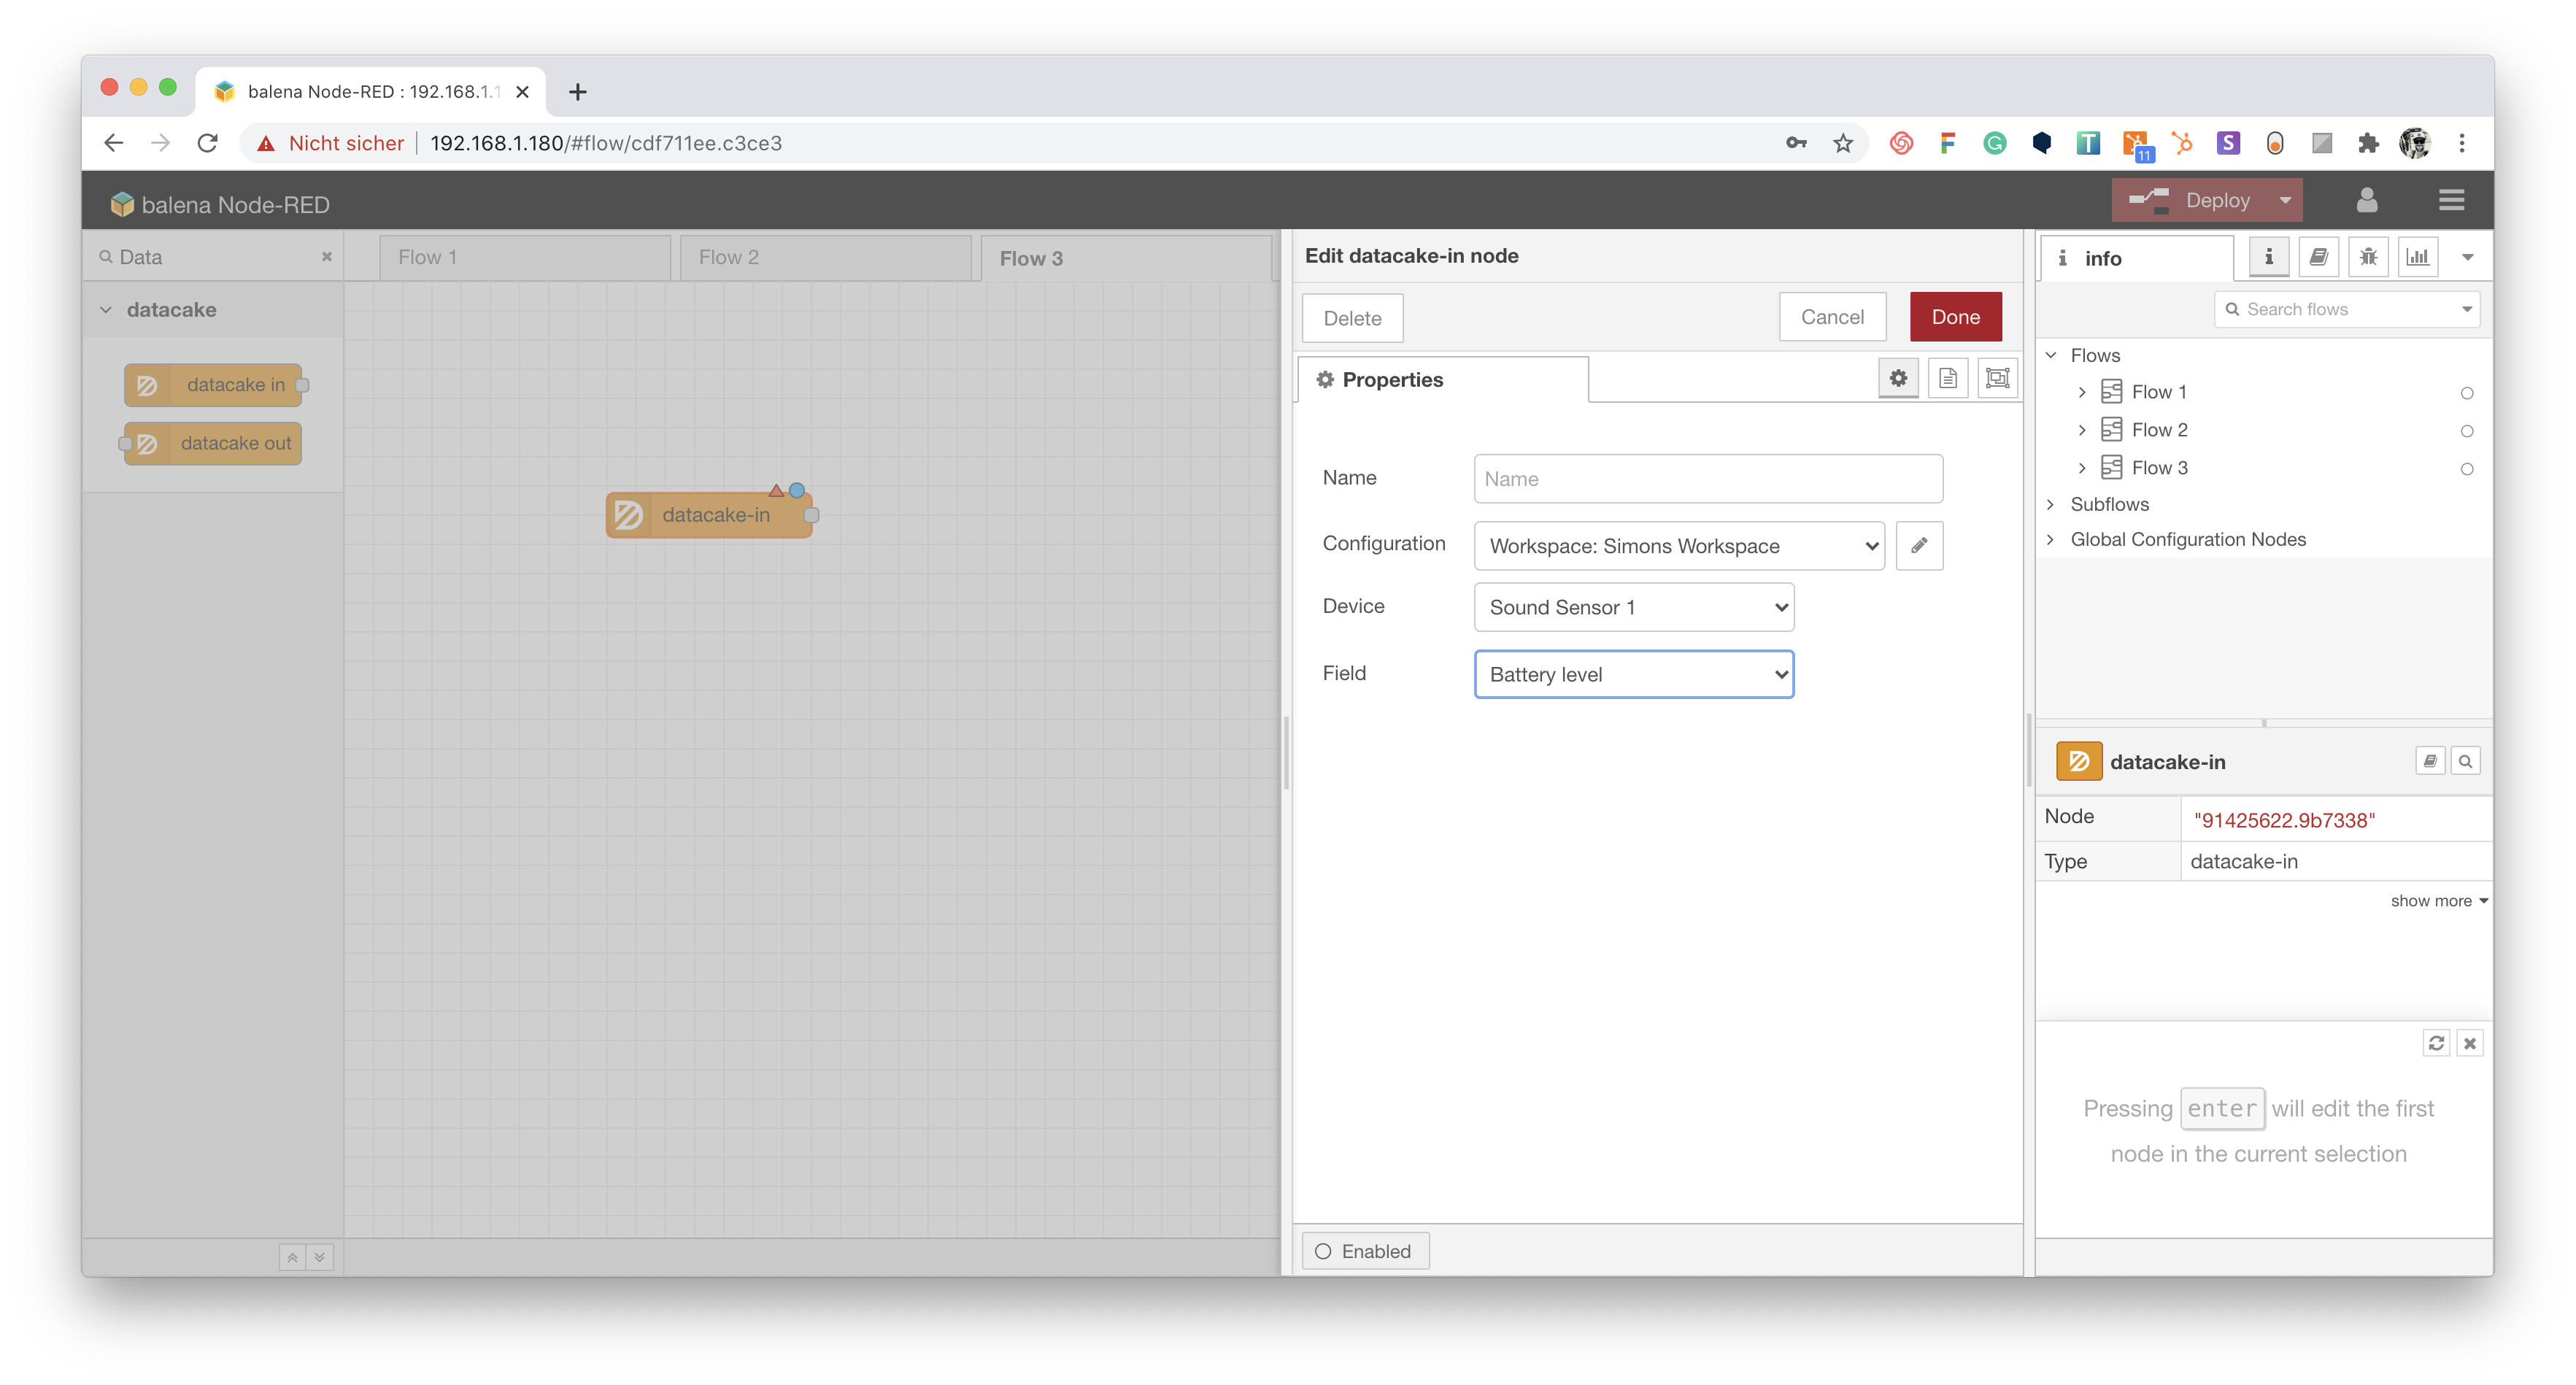2576x1385 pixels.
Task: Collapse the datacake palette category
Action: pos(106,310)
